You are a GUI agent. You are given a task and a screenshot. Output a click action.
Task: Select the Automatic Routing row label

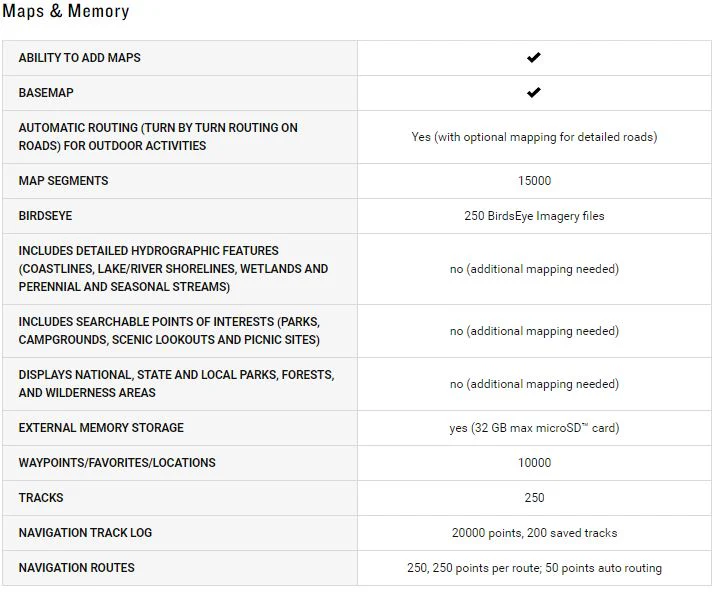click(x=158, y=137)
